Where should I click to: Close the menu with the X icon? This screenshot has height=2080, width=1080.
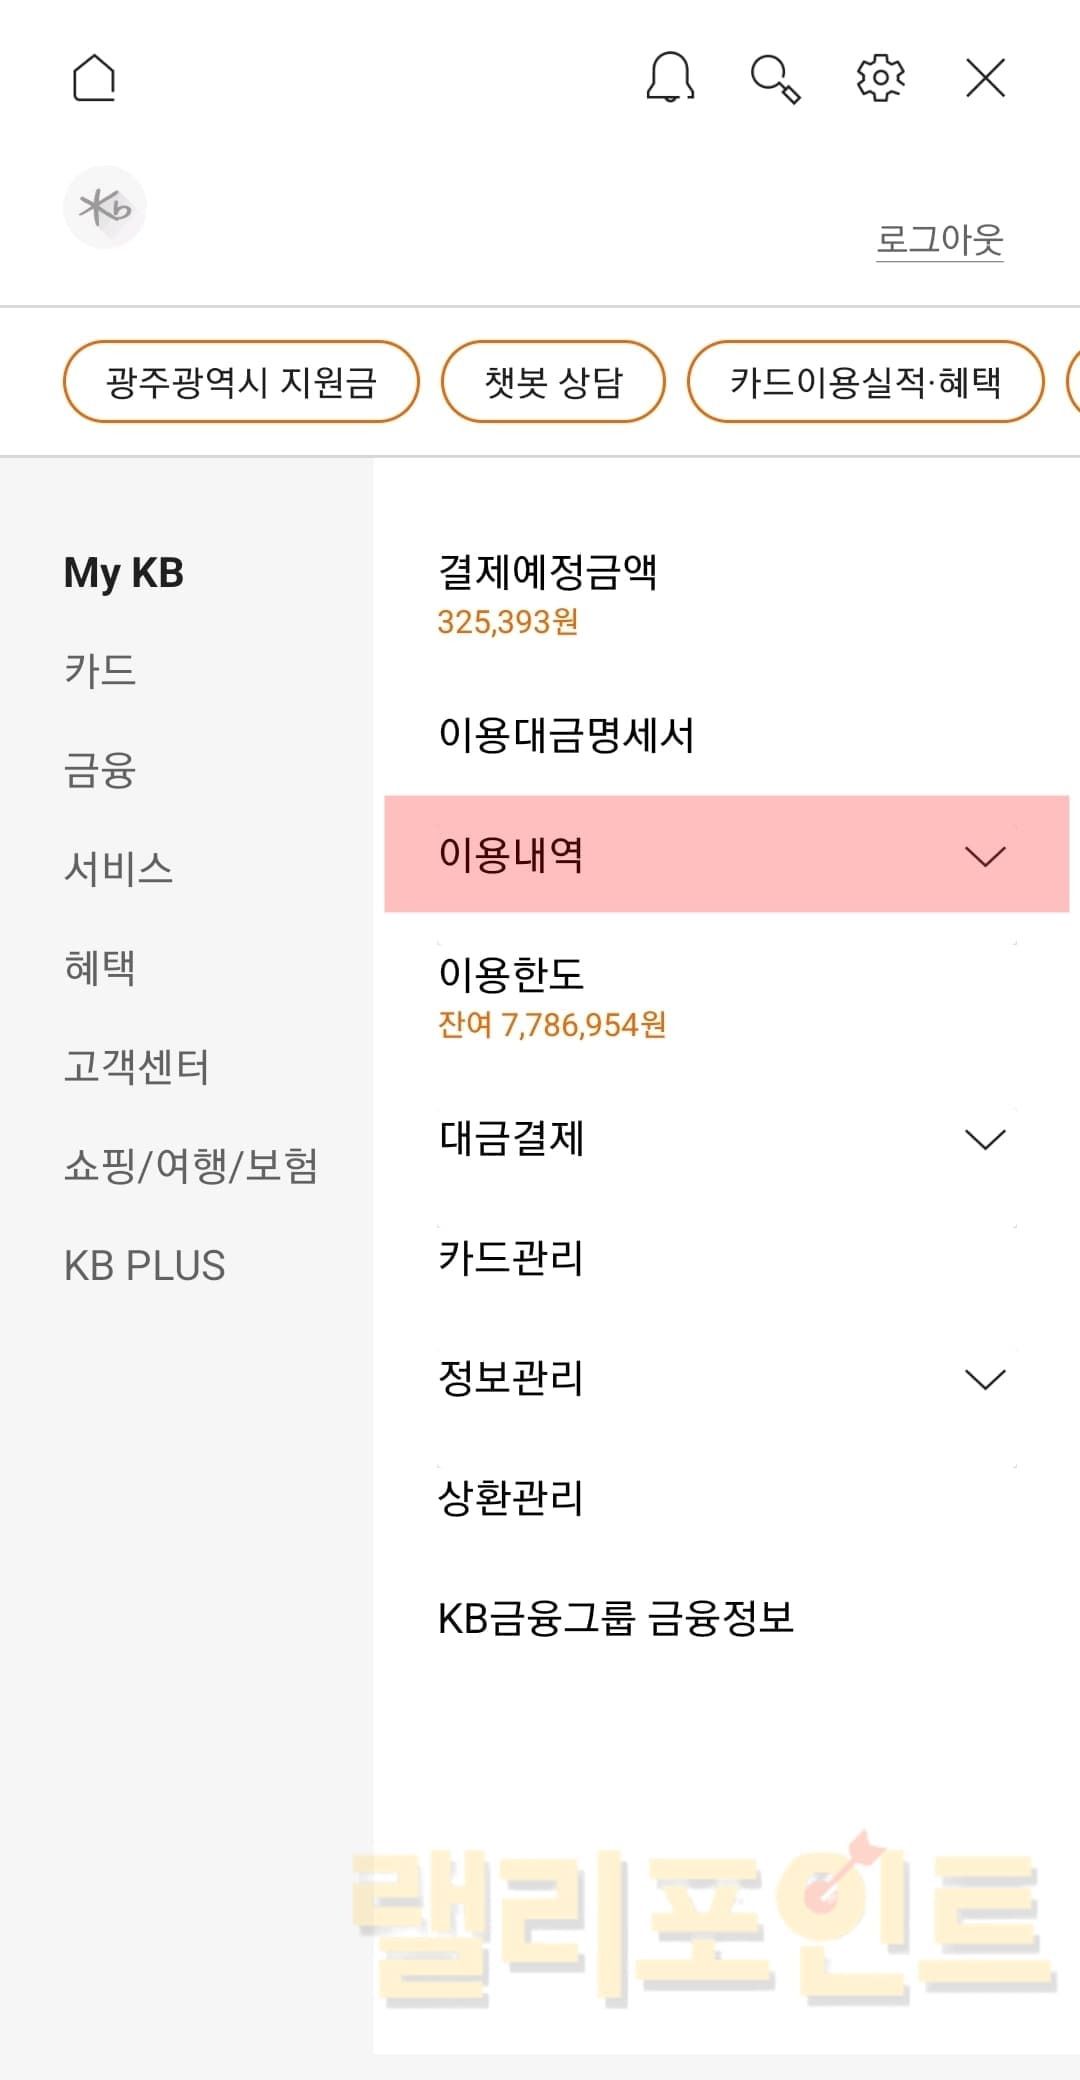click(x=985, y=78)
